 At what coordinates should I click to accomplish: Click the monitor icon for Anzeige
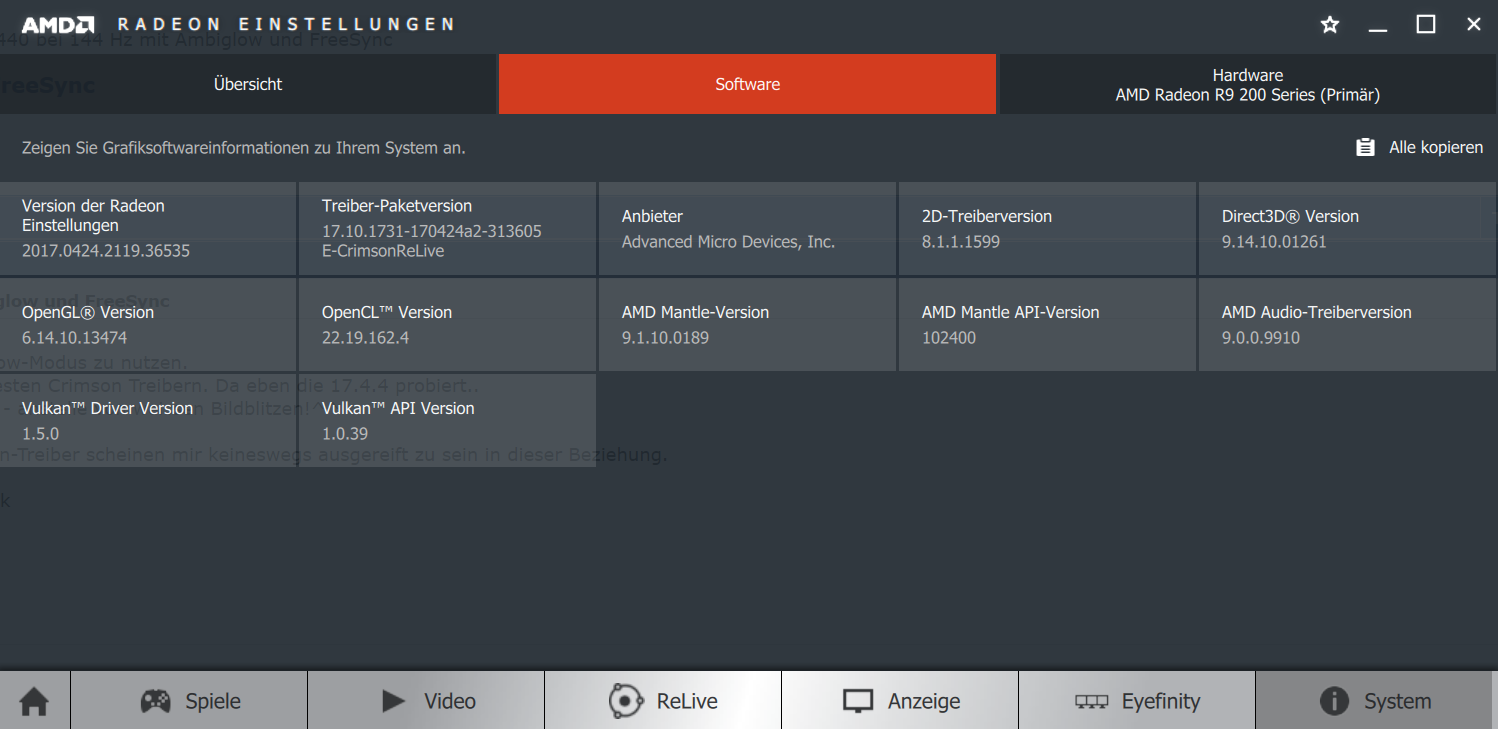[858, 701]
